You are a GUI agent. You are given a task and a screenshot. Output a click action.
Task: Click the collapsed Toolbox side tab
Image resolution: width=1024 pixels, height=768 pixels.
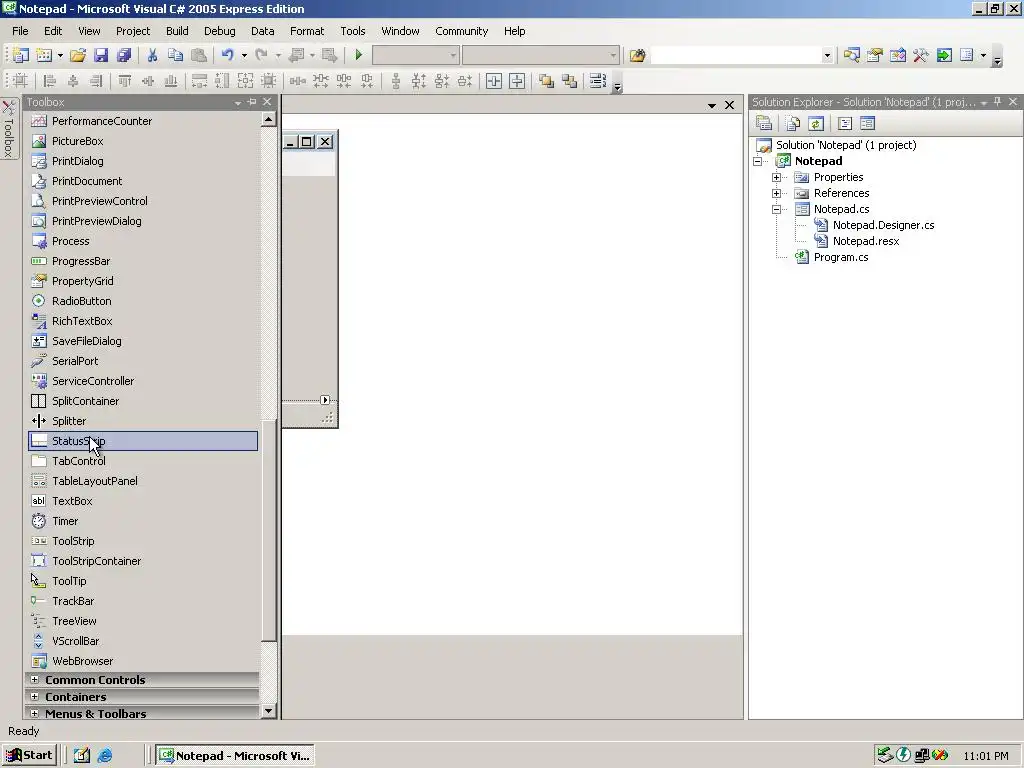coord(8,128)
